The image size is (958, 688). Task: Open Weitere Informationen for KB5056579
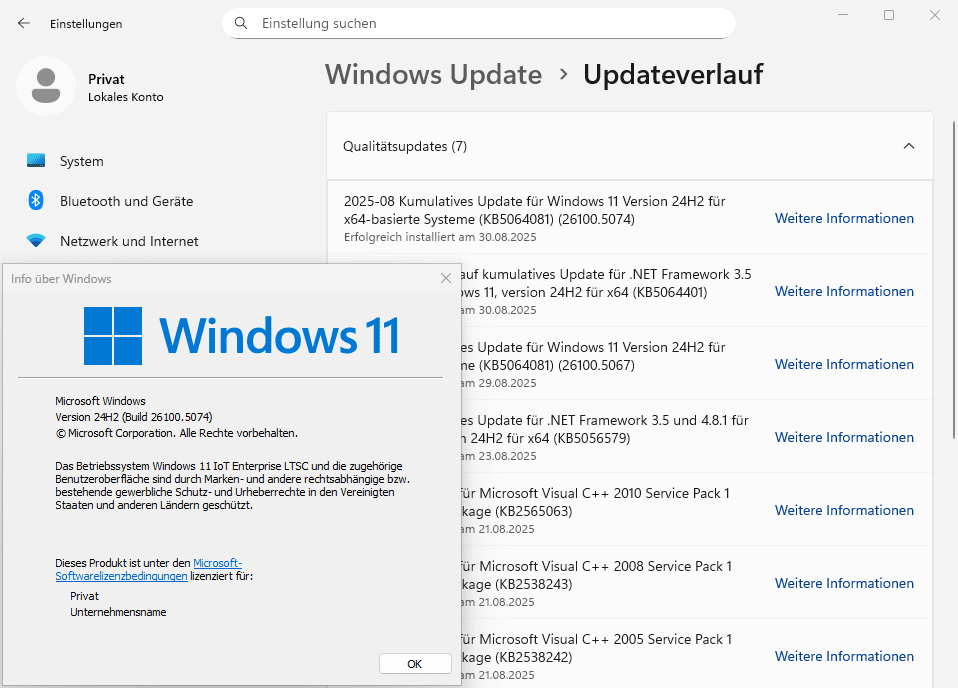(844, 437)
